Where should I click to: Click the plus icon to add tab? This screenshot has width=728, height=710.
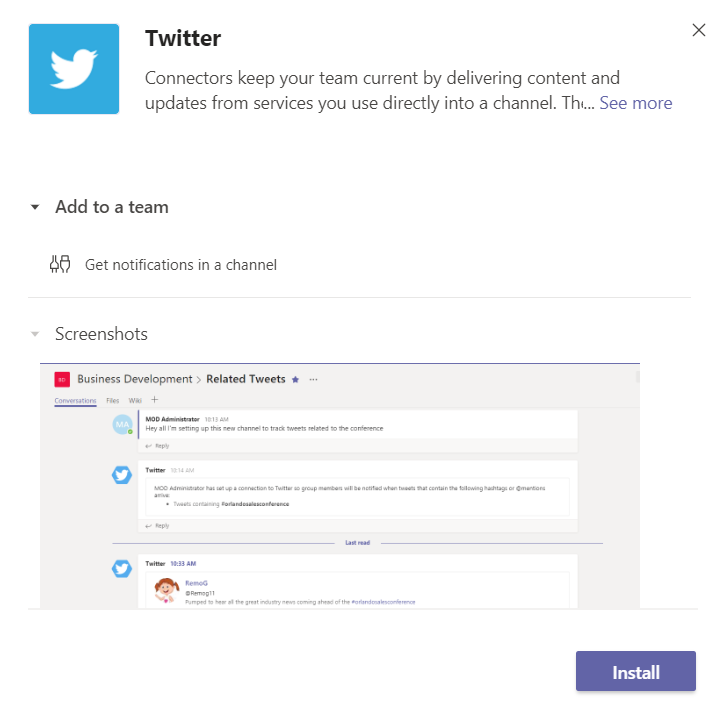tap(154, 400)
